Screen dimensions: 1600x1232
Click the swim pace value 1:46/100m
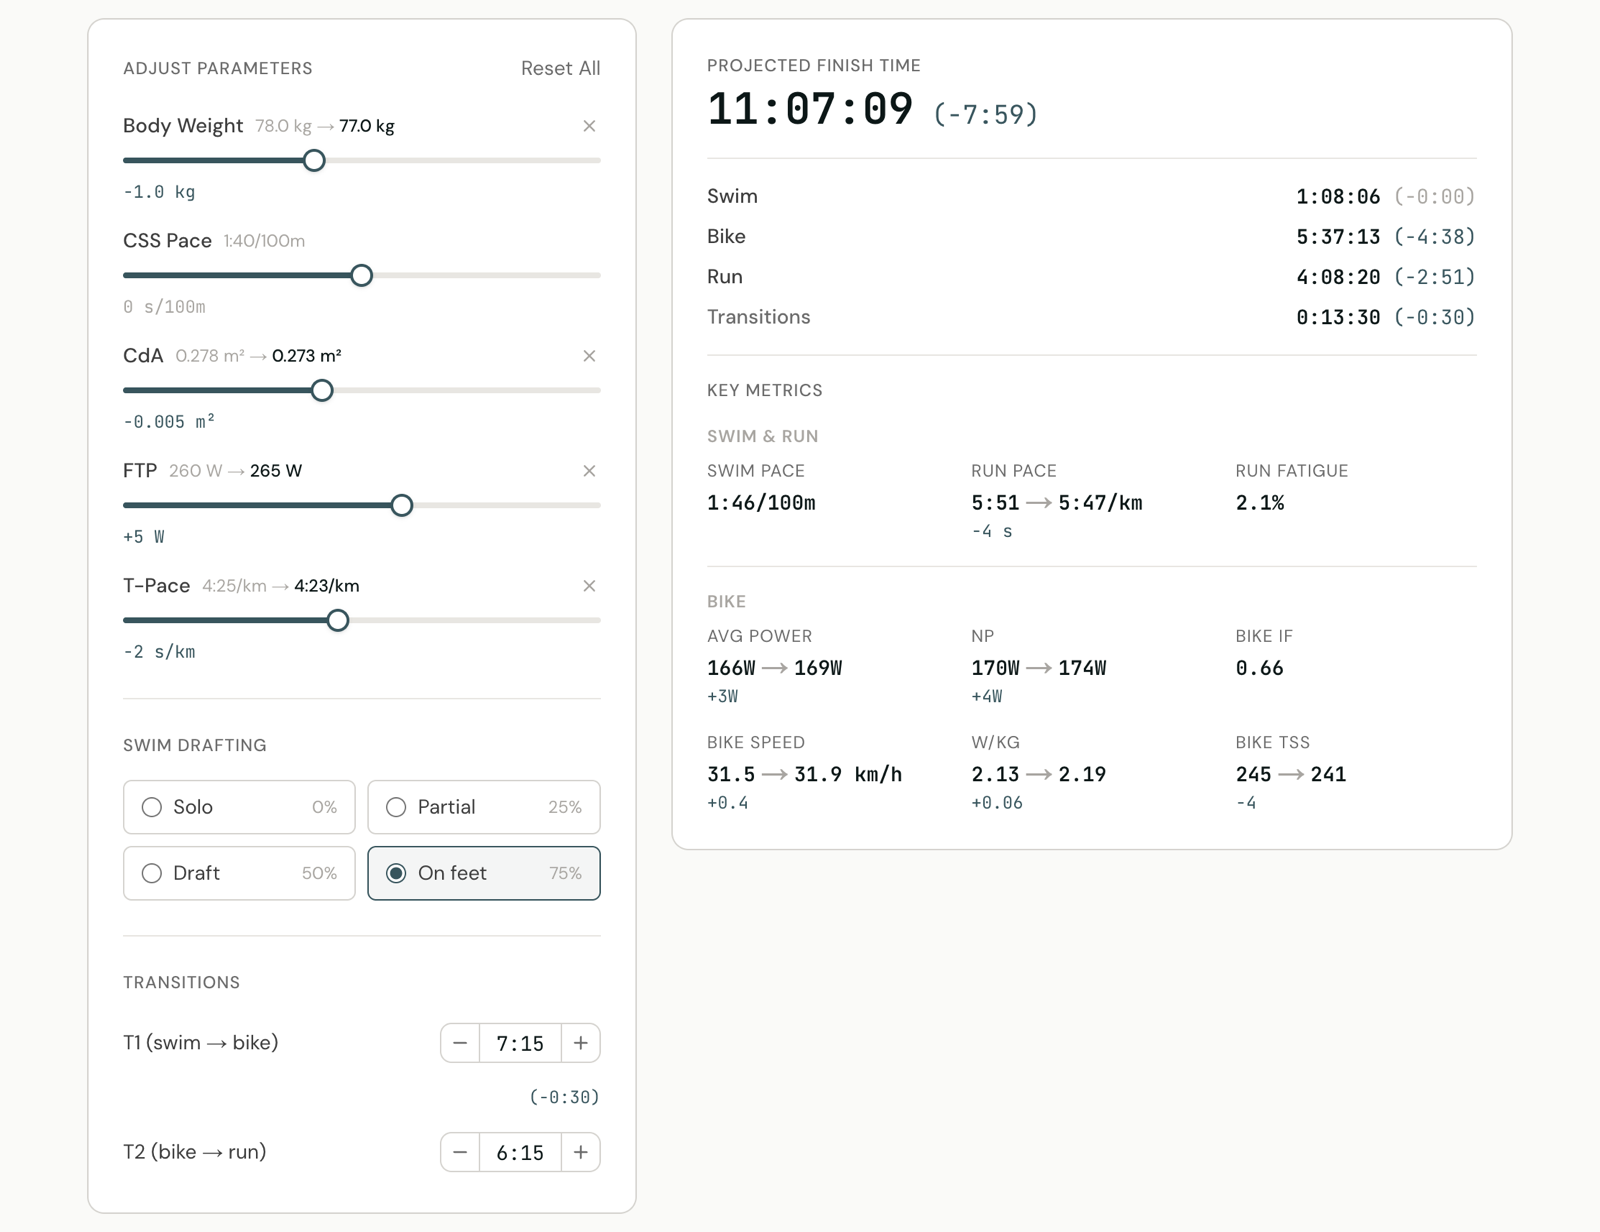point(761,503)
